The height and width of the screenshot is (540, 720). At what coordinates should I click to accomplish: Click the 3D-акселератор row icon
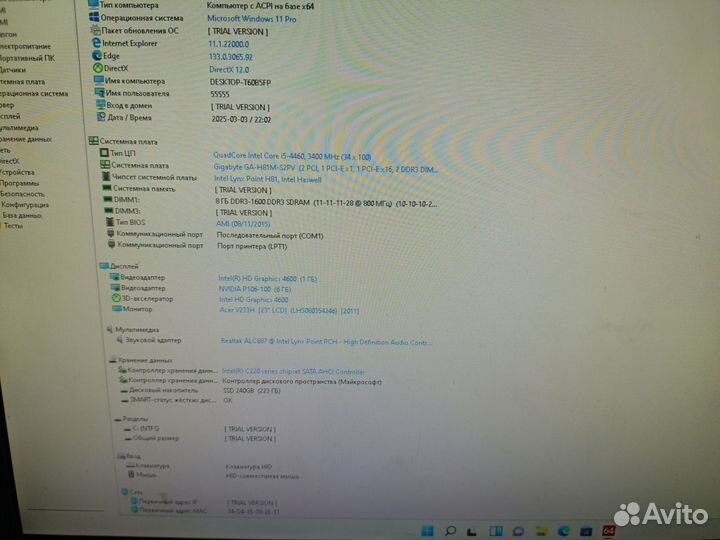(116, 298)
